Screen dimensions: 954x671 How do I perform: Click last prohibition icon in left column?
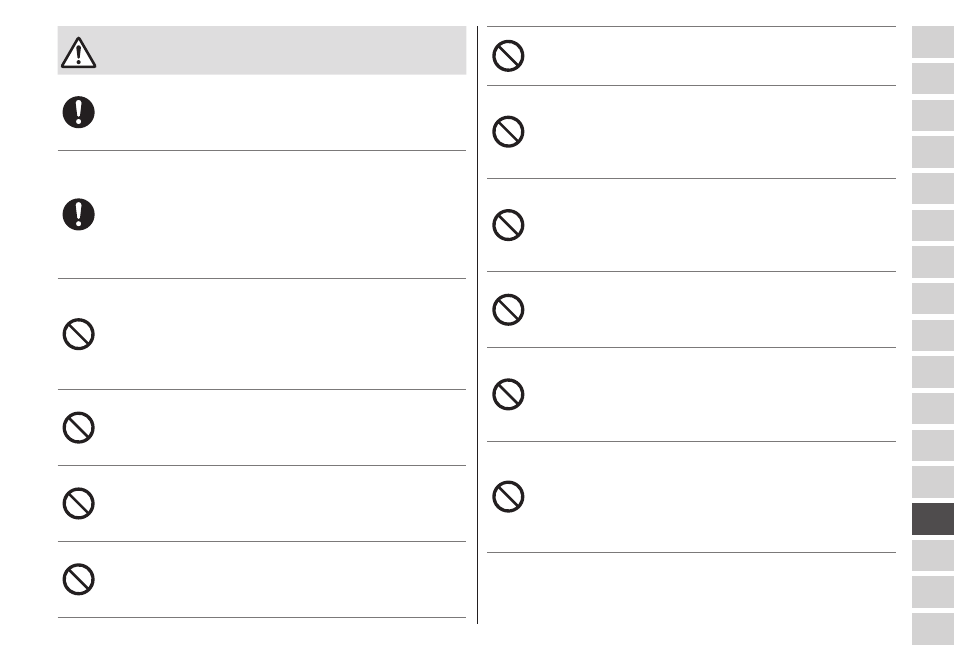pyautogui.click(x=78, y=579)
